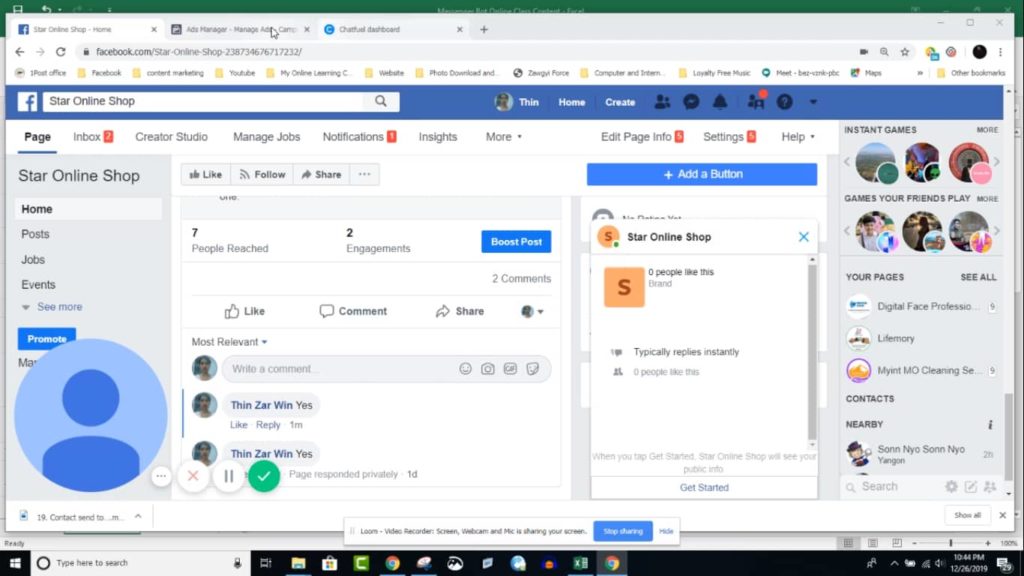Click the emoji icon in comment box

[x=465, y=369]
